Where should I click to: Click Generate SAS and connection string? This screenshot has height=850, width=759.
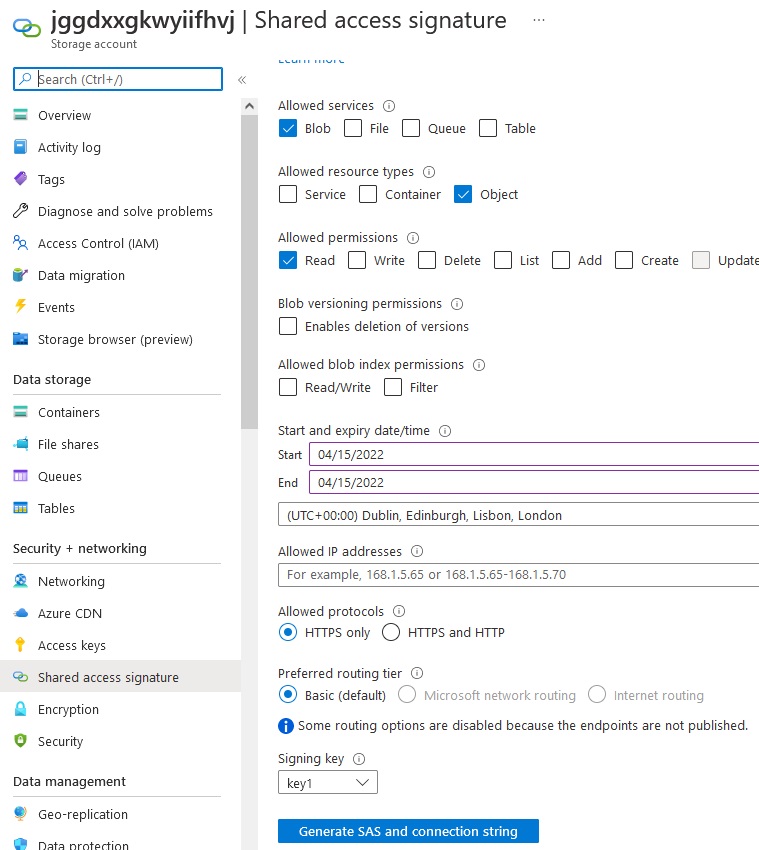[408, 831]
